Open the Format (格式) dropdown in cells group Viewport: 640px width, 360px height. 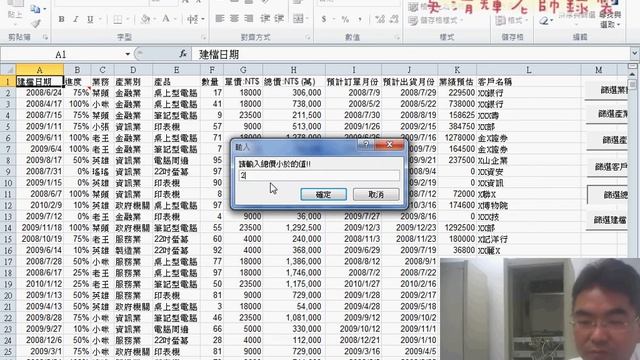511,20
